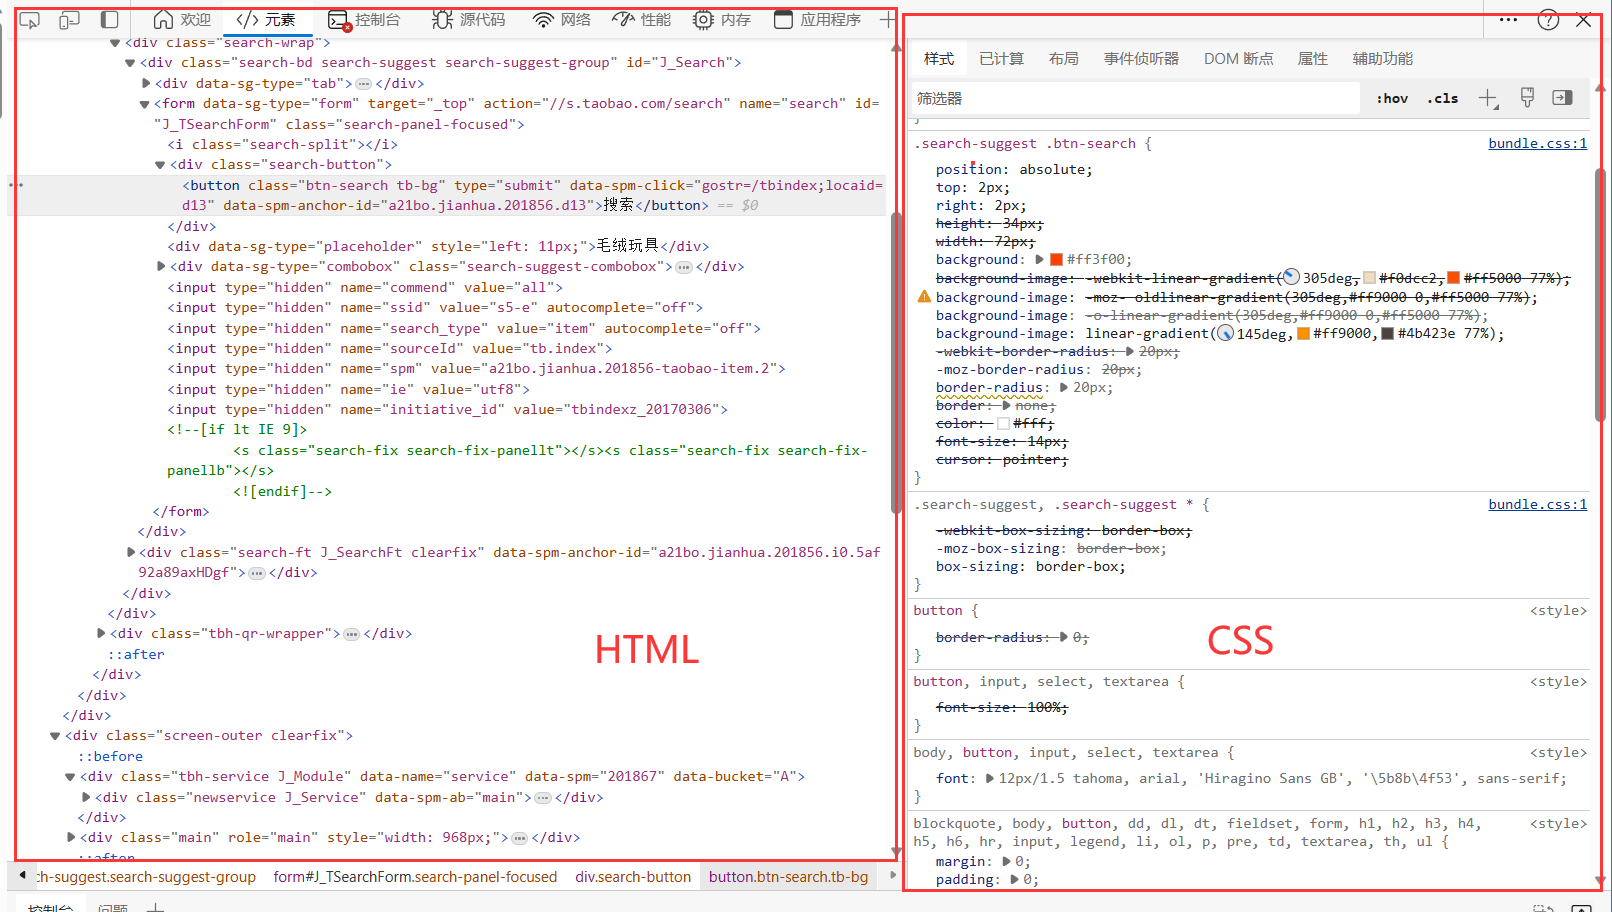
Task: Click the plus icon to add more tools
Action: click(887, 20)
